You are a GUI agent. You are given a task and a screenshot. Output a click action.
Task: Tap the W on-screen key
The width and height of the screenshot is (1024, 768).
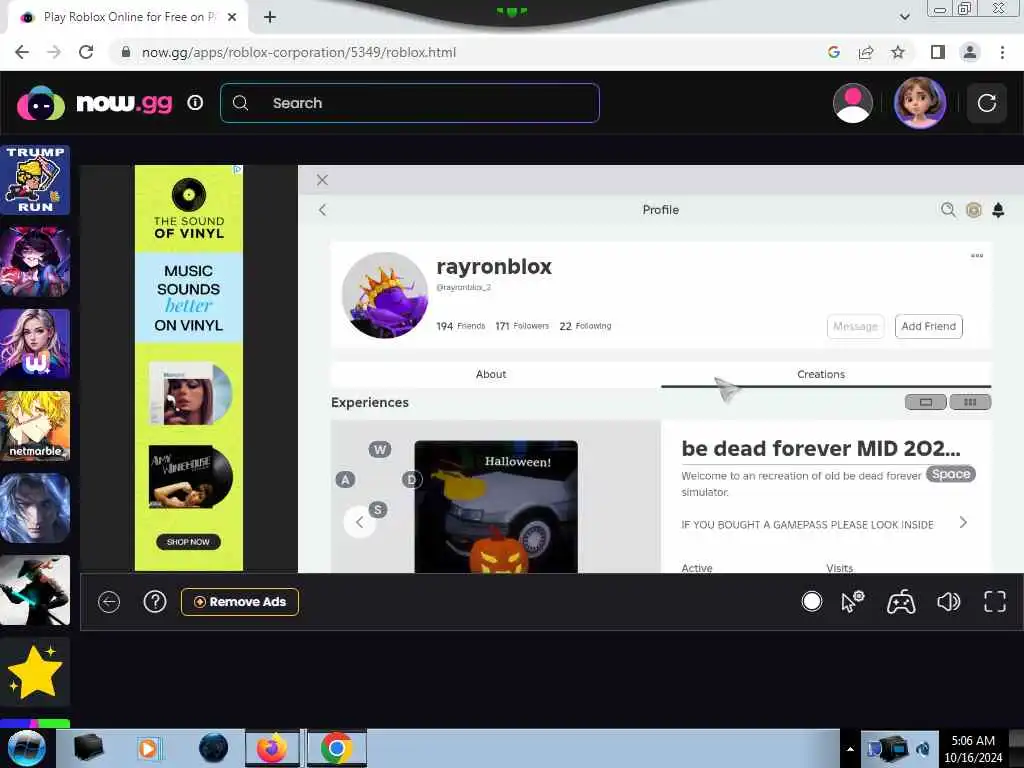(380, 449)
